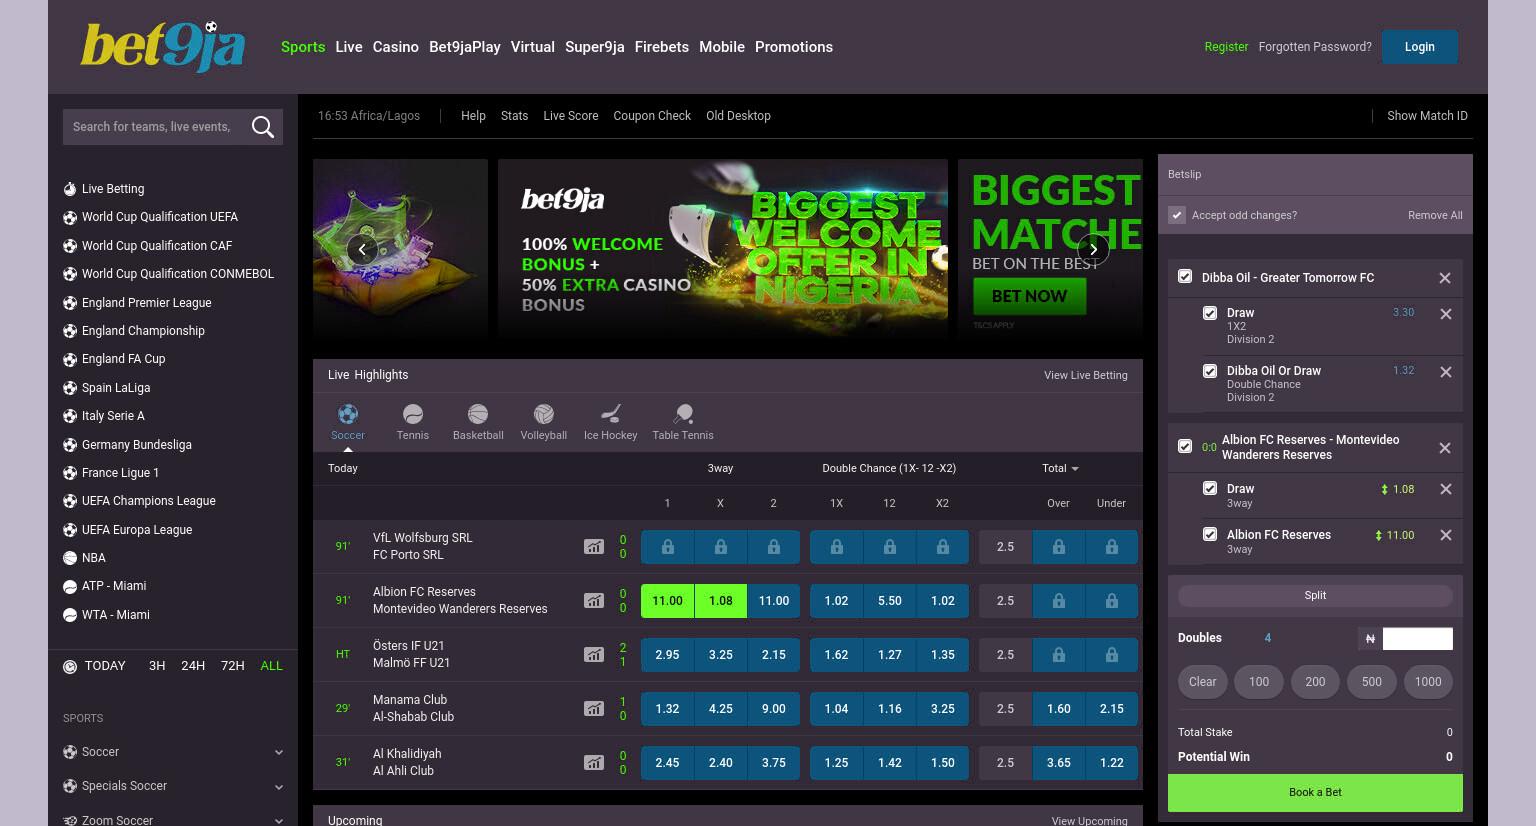Open Coupon Check link
Screen dimensions: 1536x826
tap(652, 116)
